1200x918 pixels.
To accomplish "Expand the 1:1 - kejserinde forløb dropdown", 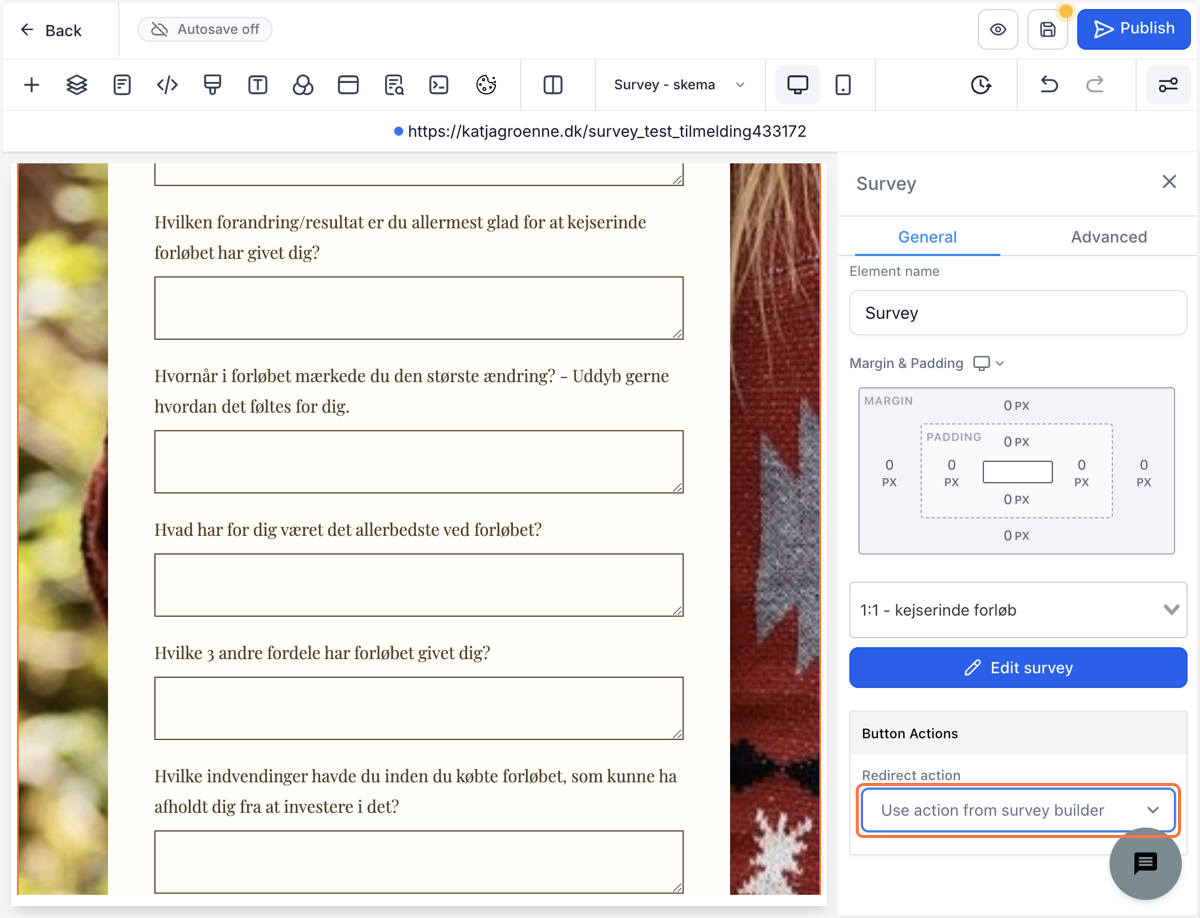I will tap(1018, 610).
